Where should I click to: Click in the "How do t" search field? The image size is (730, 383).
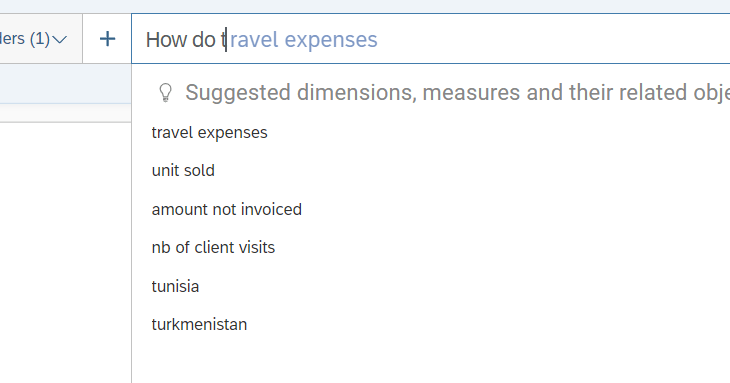tap(431, 39)
